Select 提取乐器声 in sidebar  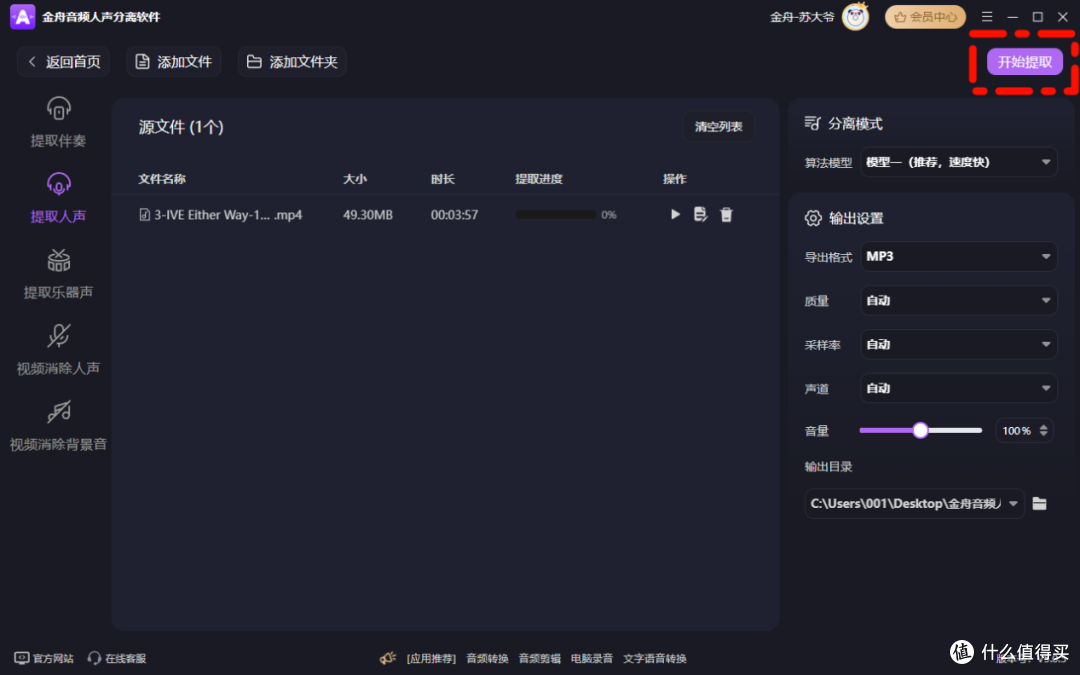pos(59,273)
